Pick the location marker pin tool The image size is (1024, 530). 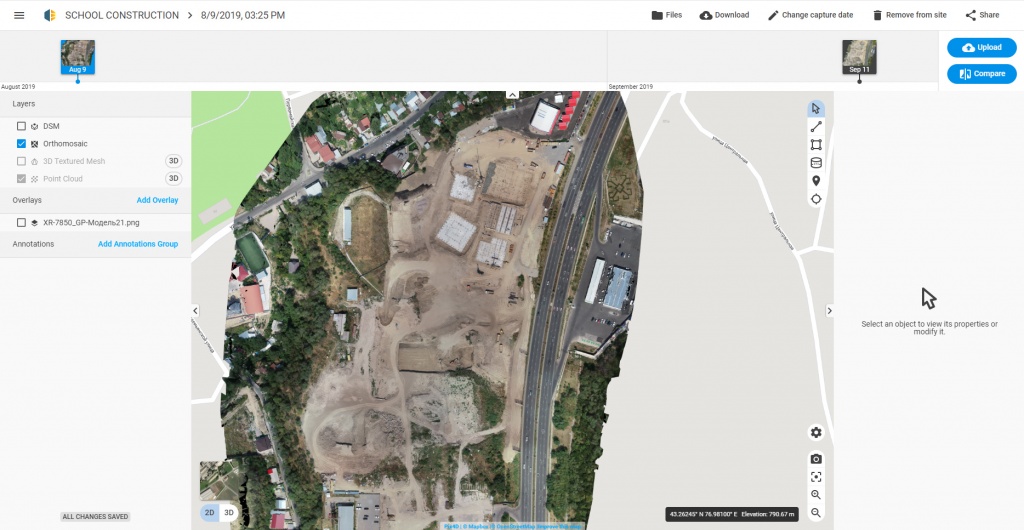click(x=816, y=181)
